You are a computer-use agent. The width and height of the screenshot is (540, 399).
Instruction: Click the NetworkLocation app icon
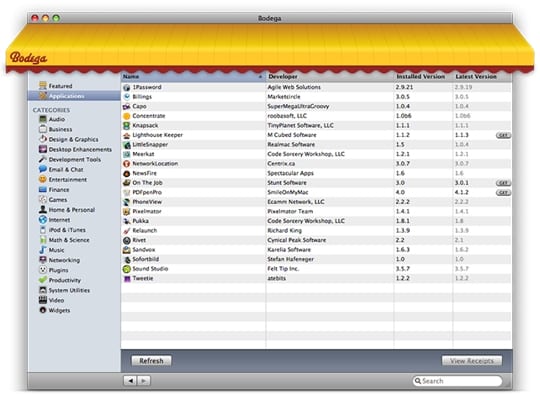127,164
